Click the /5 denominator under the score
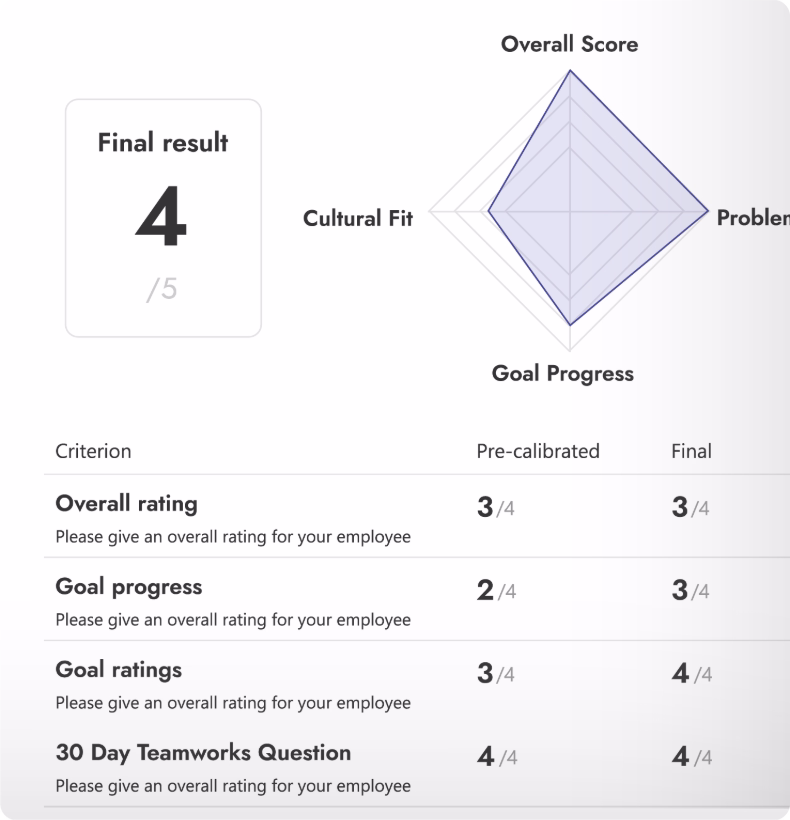Viewport: 790px width, 820px height. [163, 290]
